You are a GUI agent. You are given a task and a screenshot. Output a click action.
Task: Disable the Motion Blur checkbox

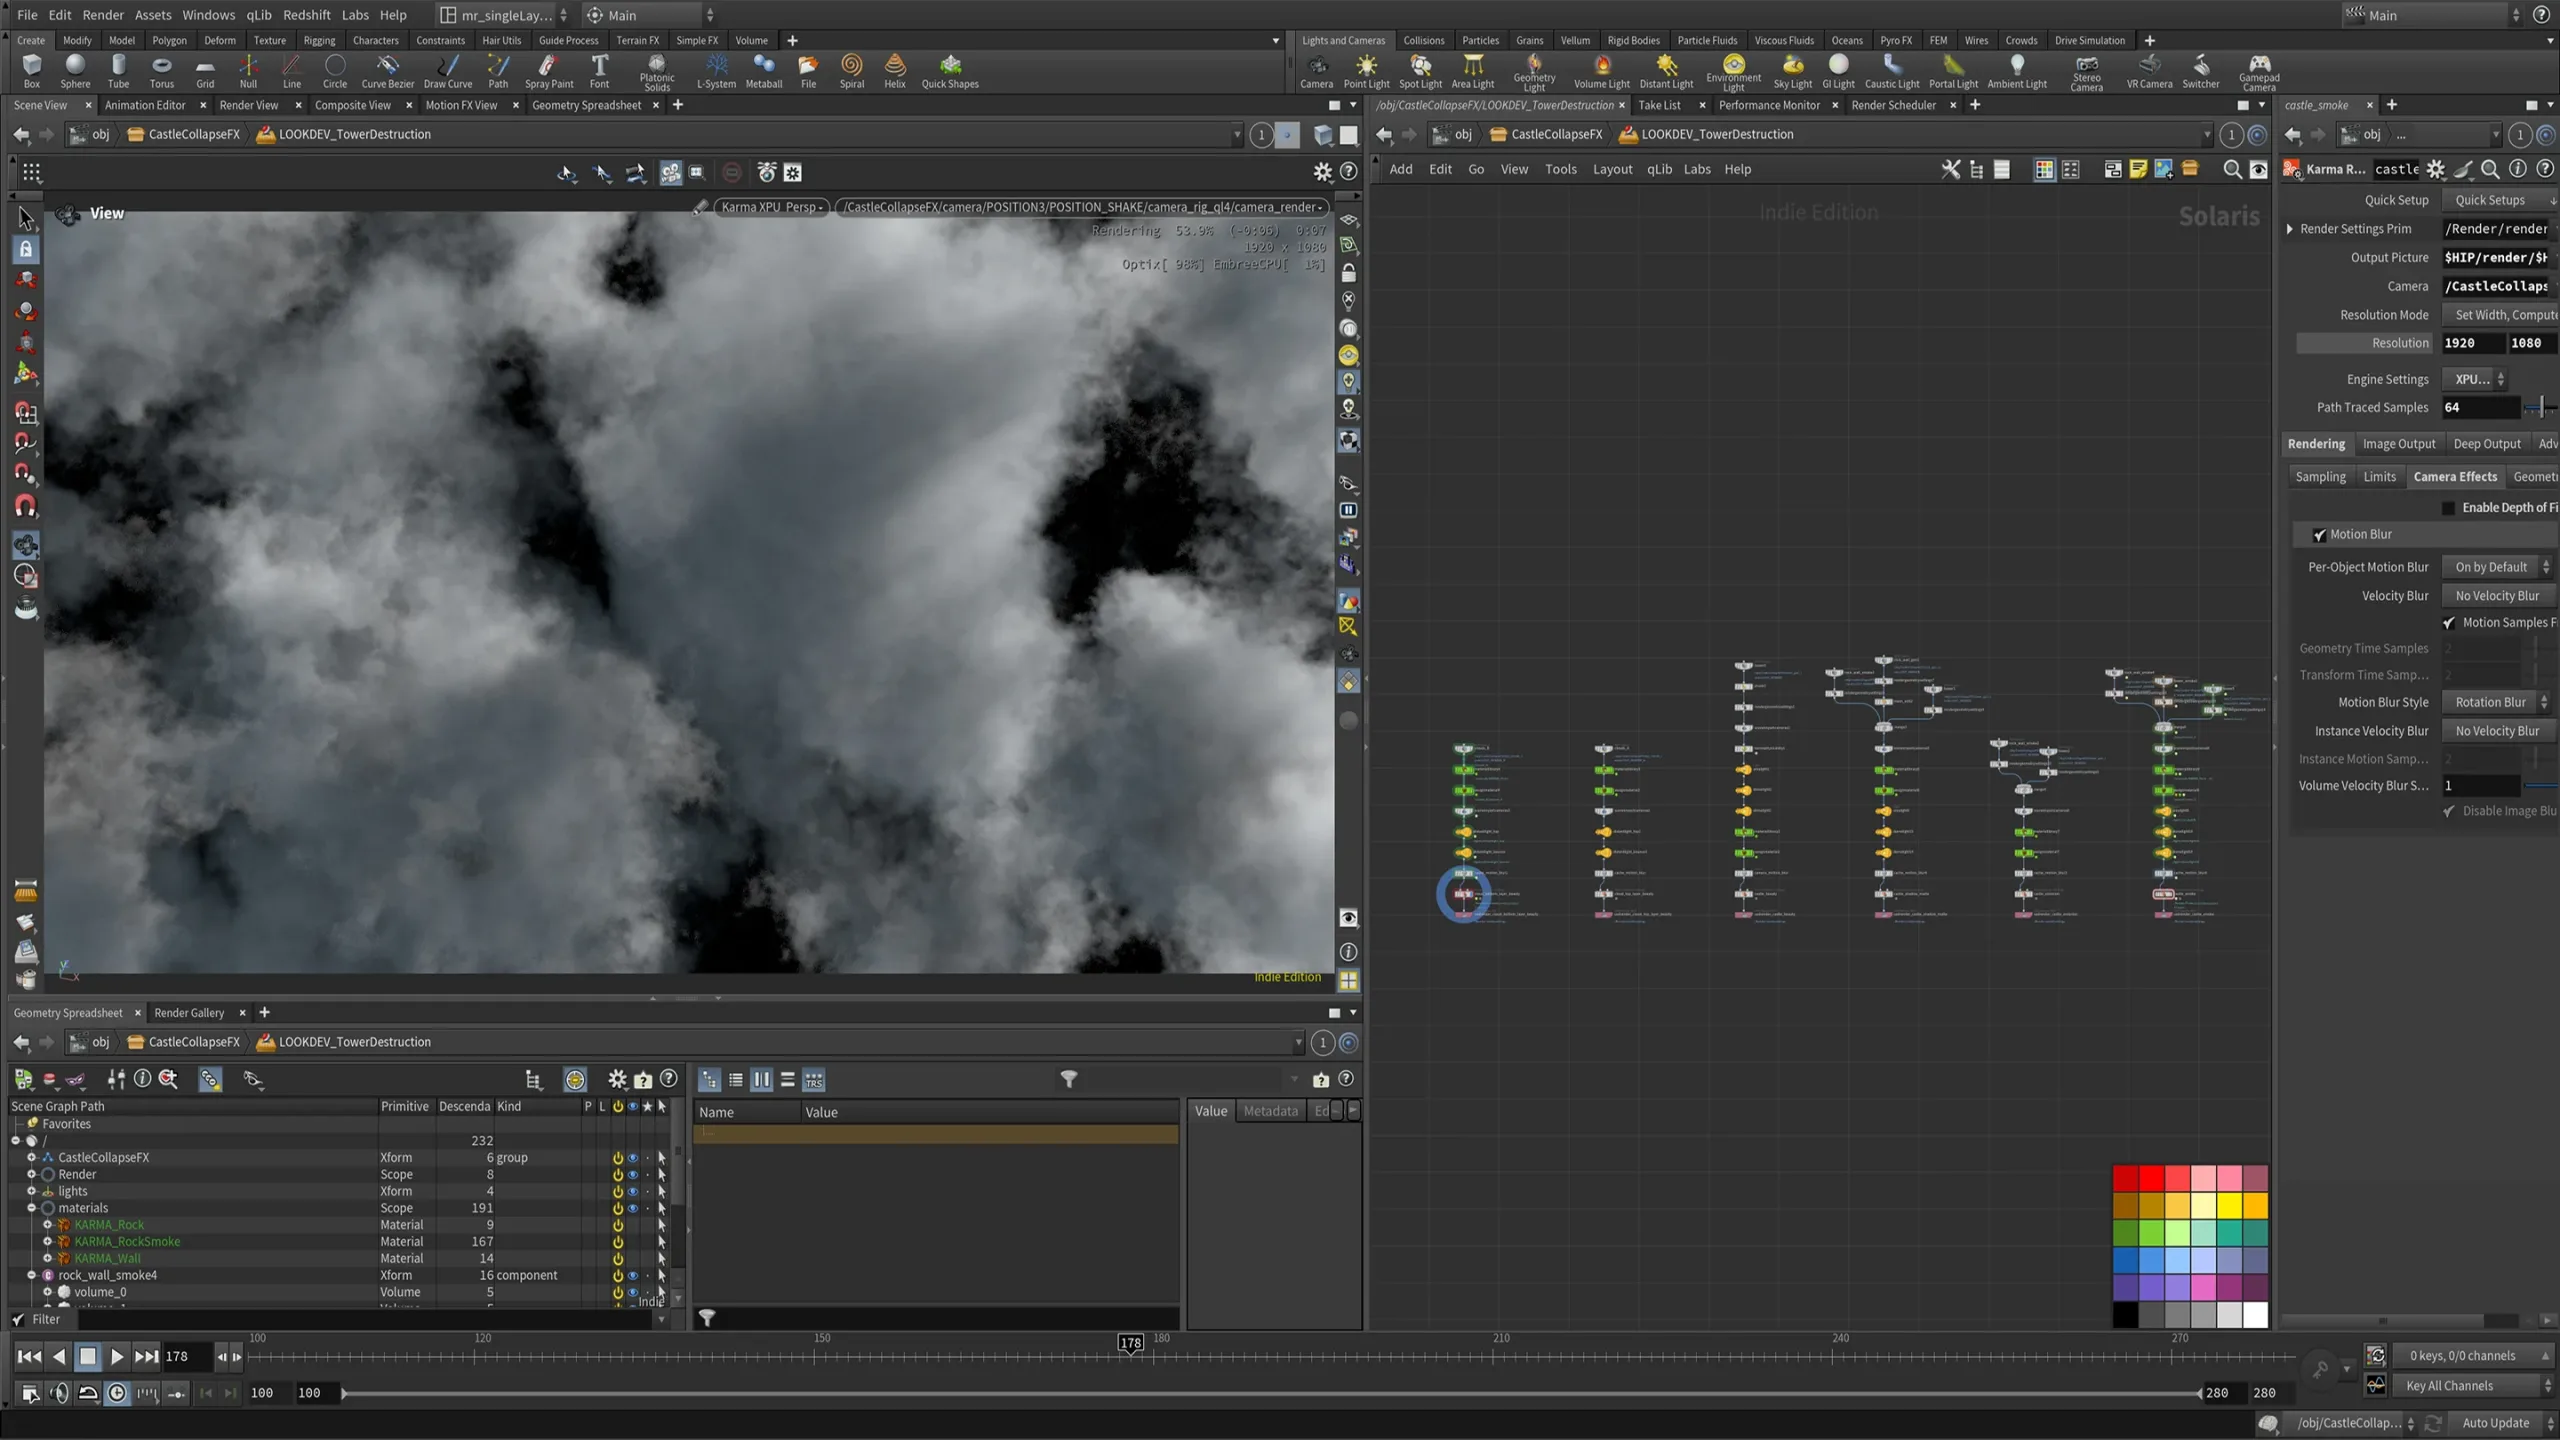[x=2321, y=534]
